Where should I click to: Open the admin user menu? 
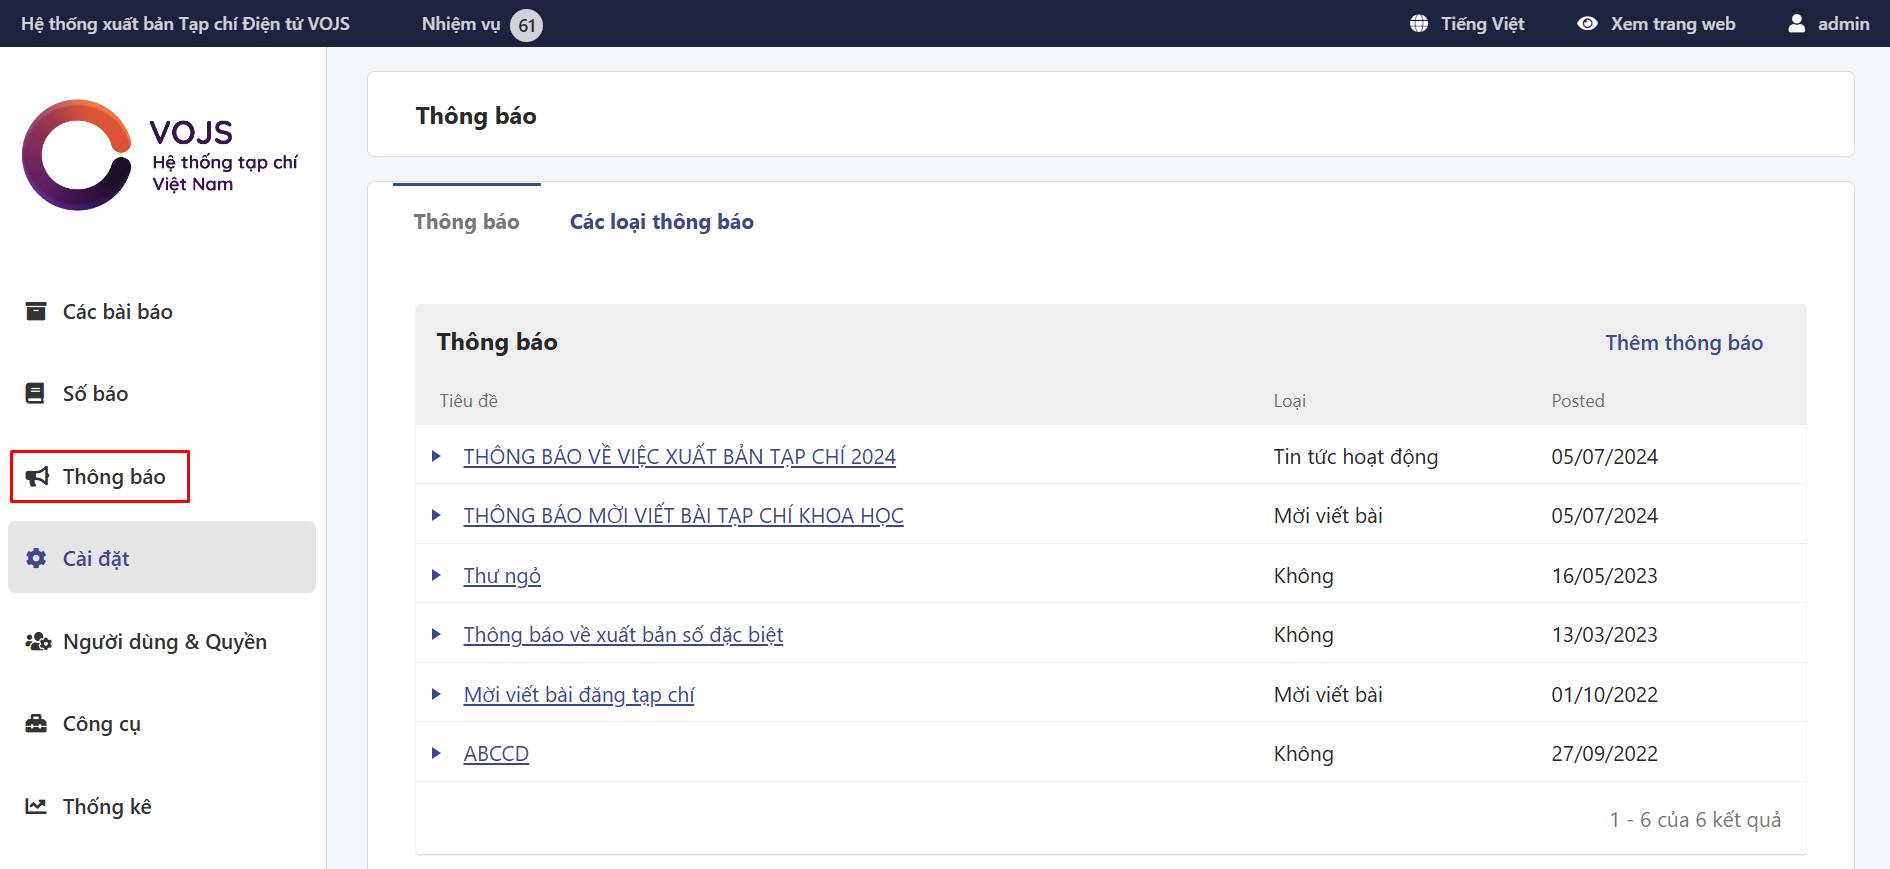pyautogui.click(x=1828, y=23)
